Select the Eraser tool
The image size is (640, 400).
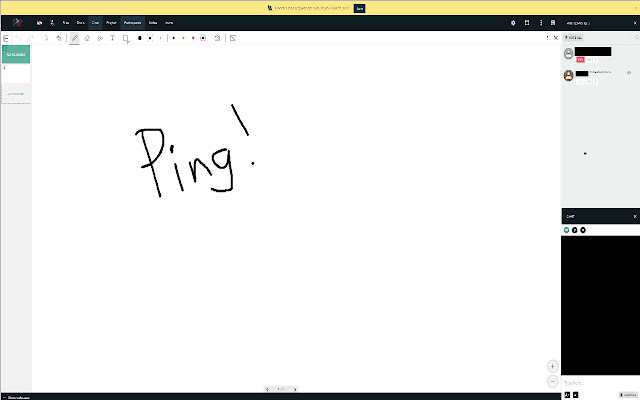click(87, 38)
